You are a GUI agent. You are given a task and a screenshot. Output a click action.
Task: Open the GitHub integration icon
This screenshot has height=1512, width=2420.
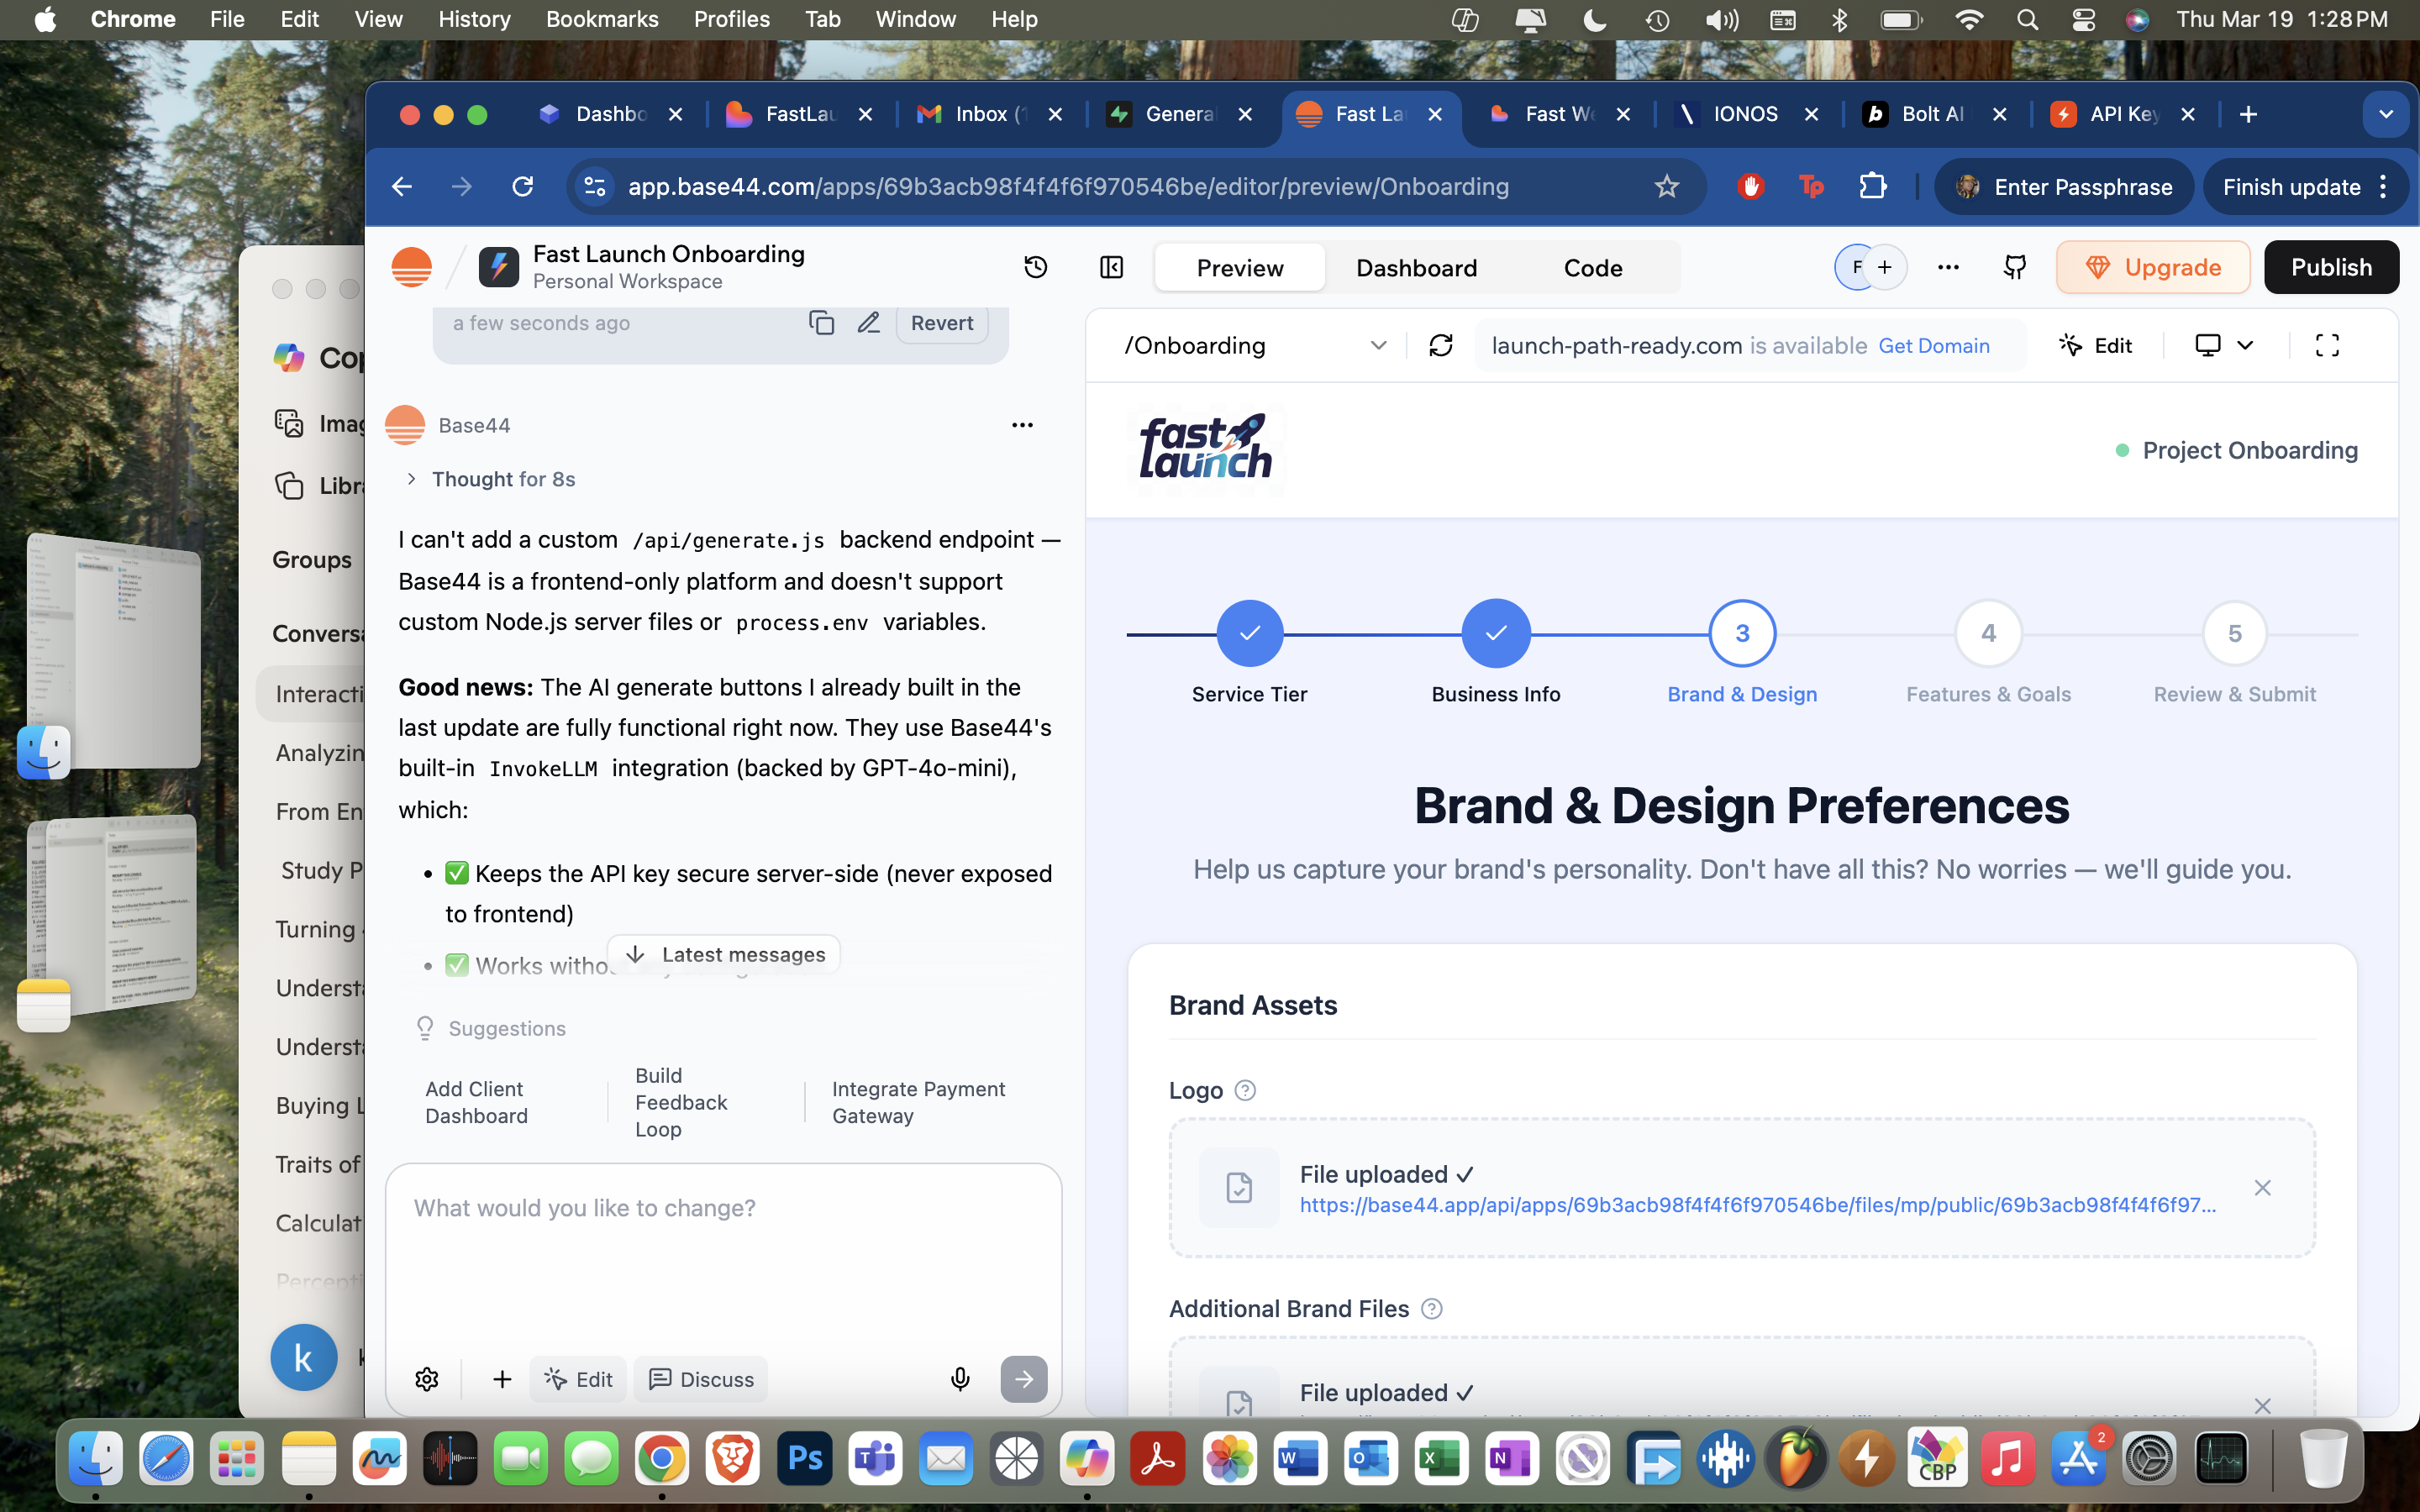2014,267
